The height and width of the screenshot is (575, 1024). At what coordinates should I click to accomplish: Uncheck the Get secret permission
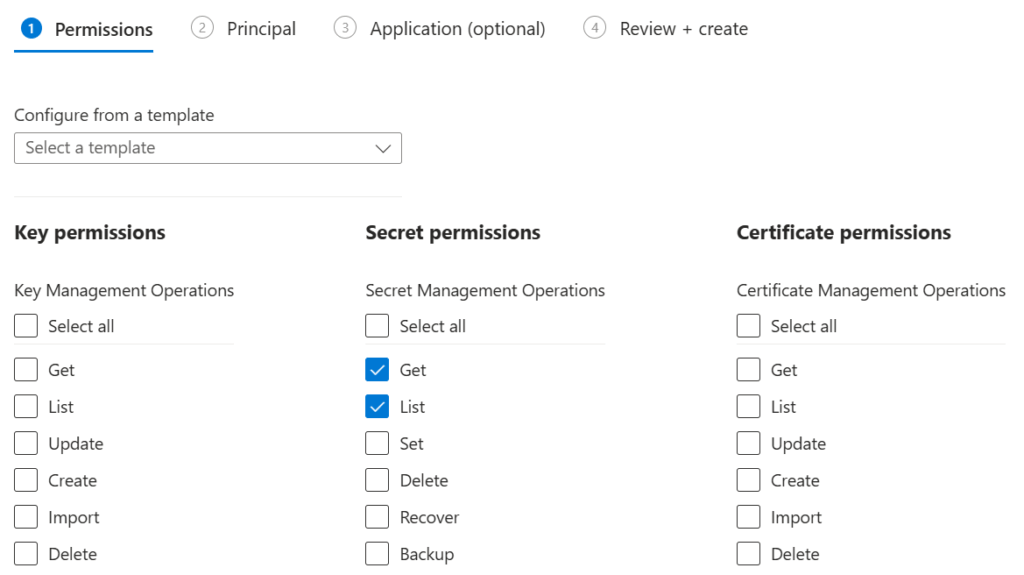tap(377, 370)
